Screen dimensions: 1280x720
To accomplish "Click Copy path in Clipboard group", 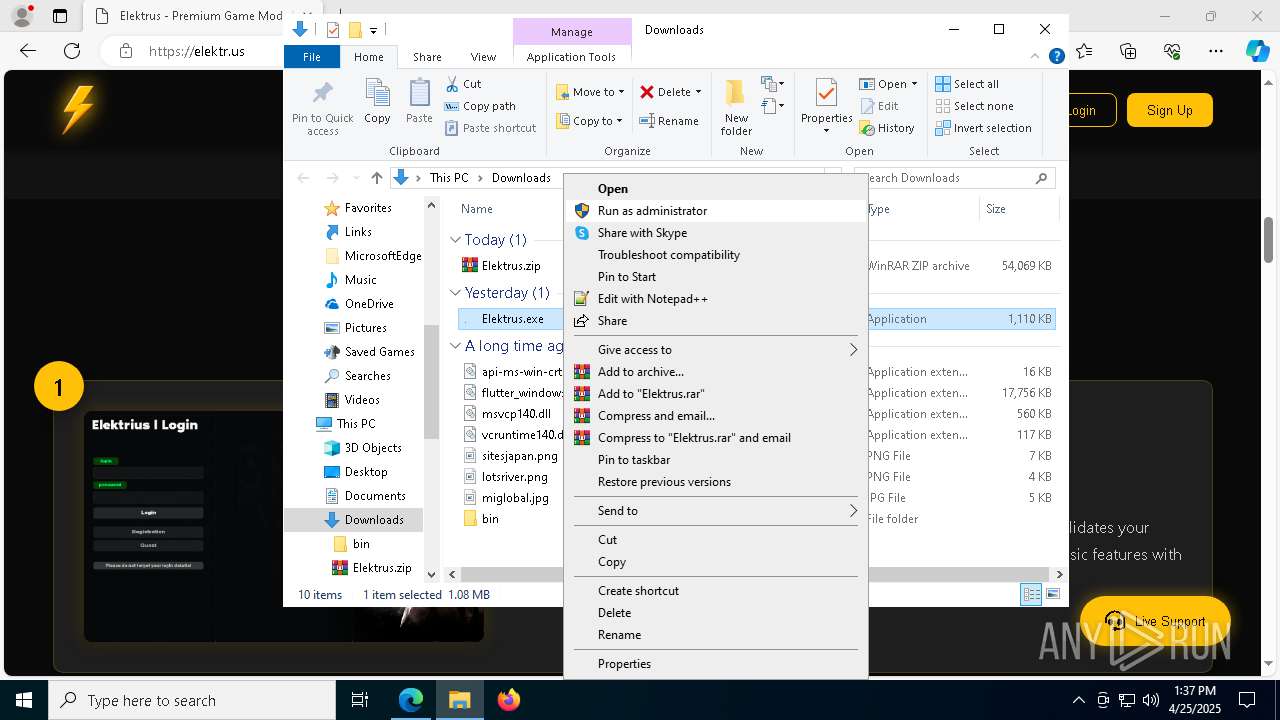I will click(480, 106).
